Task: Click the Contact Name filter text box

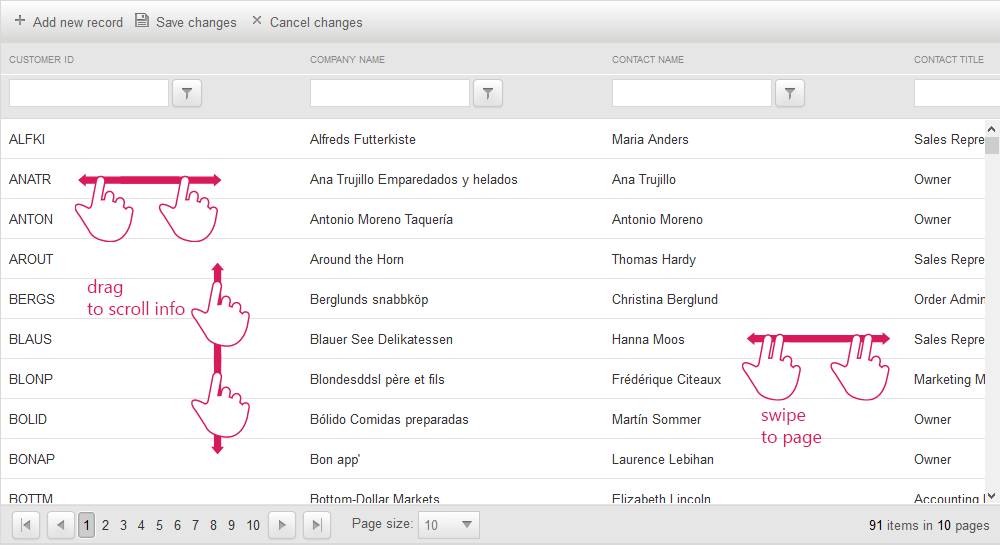Action: point(692,94)
